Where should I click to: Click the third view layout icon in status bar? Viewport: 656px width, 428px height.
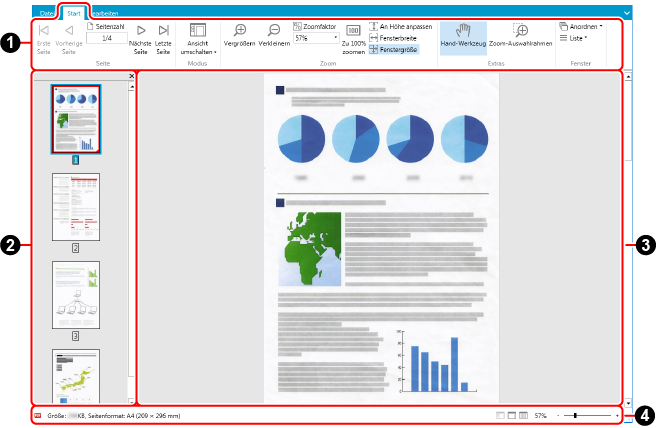pos(524,414)
